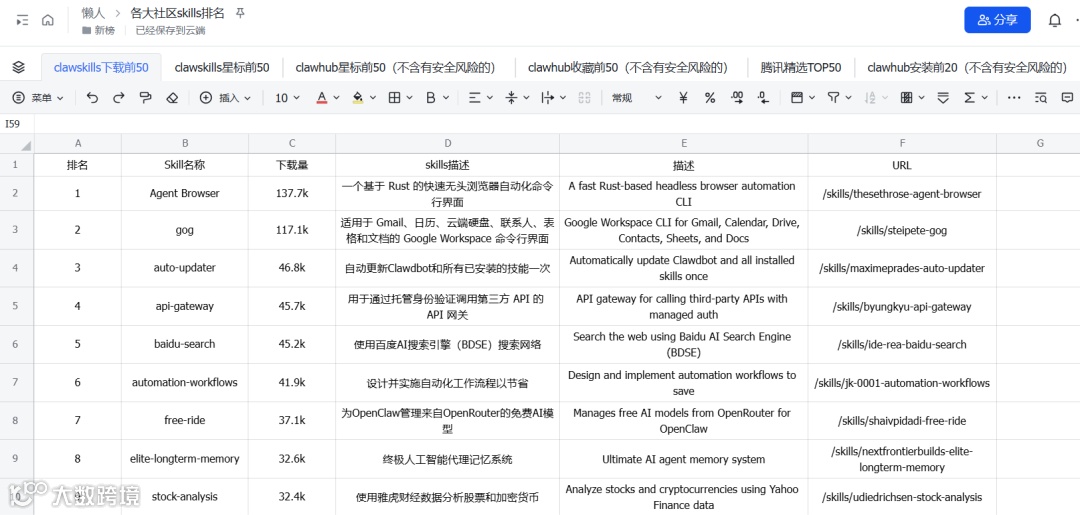Expand the sum function dropdown arrow

985,98
